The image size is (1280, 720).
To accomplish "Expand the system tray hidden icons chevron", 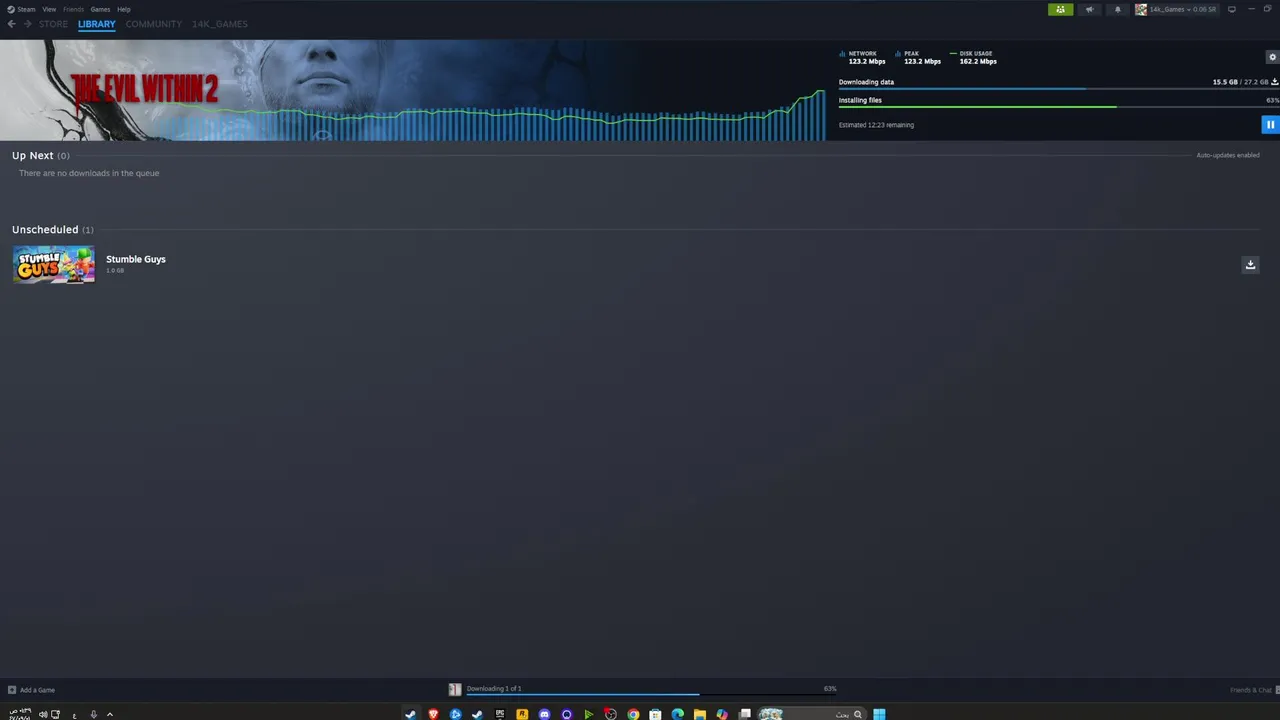I will (110, 714).
